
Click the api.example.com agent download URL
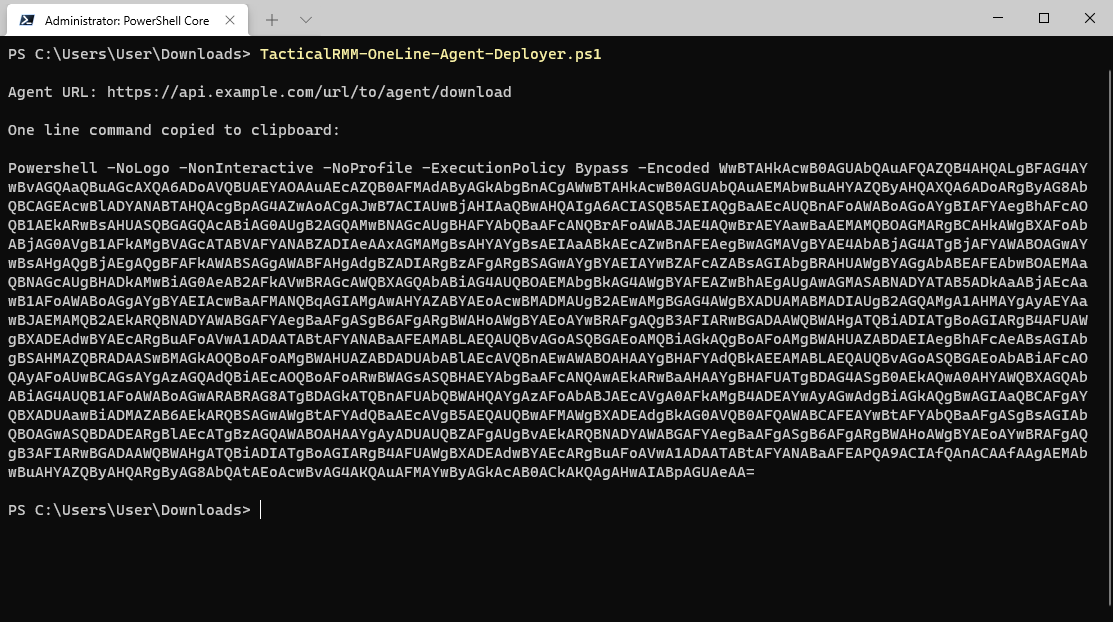309,92
